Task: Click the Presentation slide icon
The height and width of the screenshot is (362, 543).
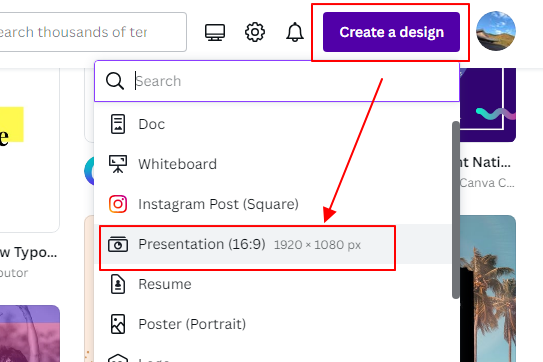Action: [118, 244]
